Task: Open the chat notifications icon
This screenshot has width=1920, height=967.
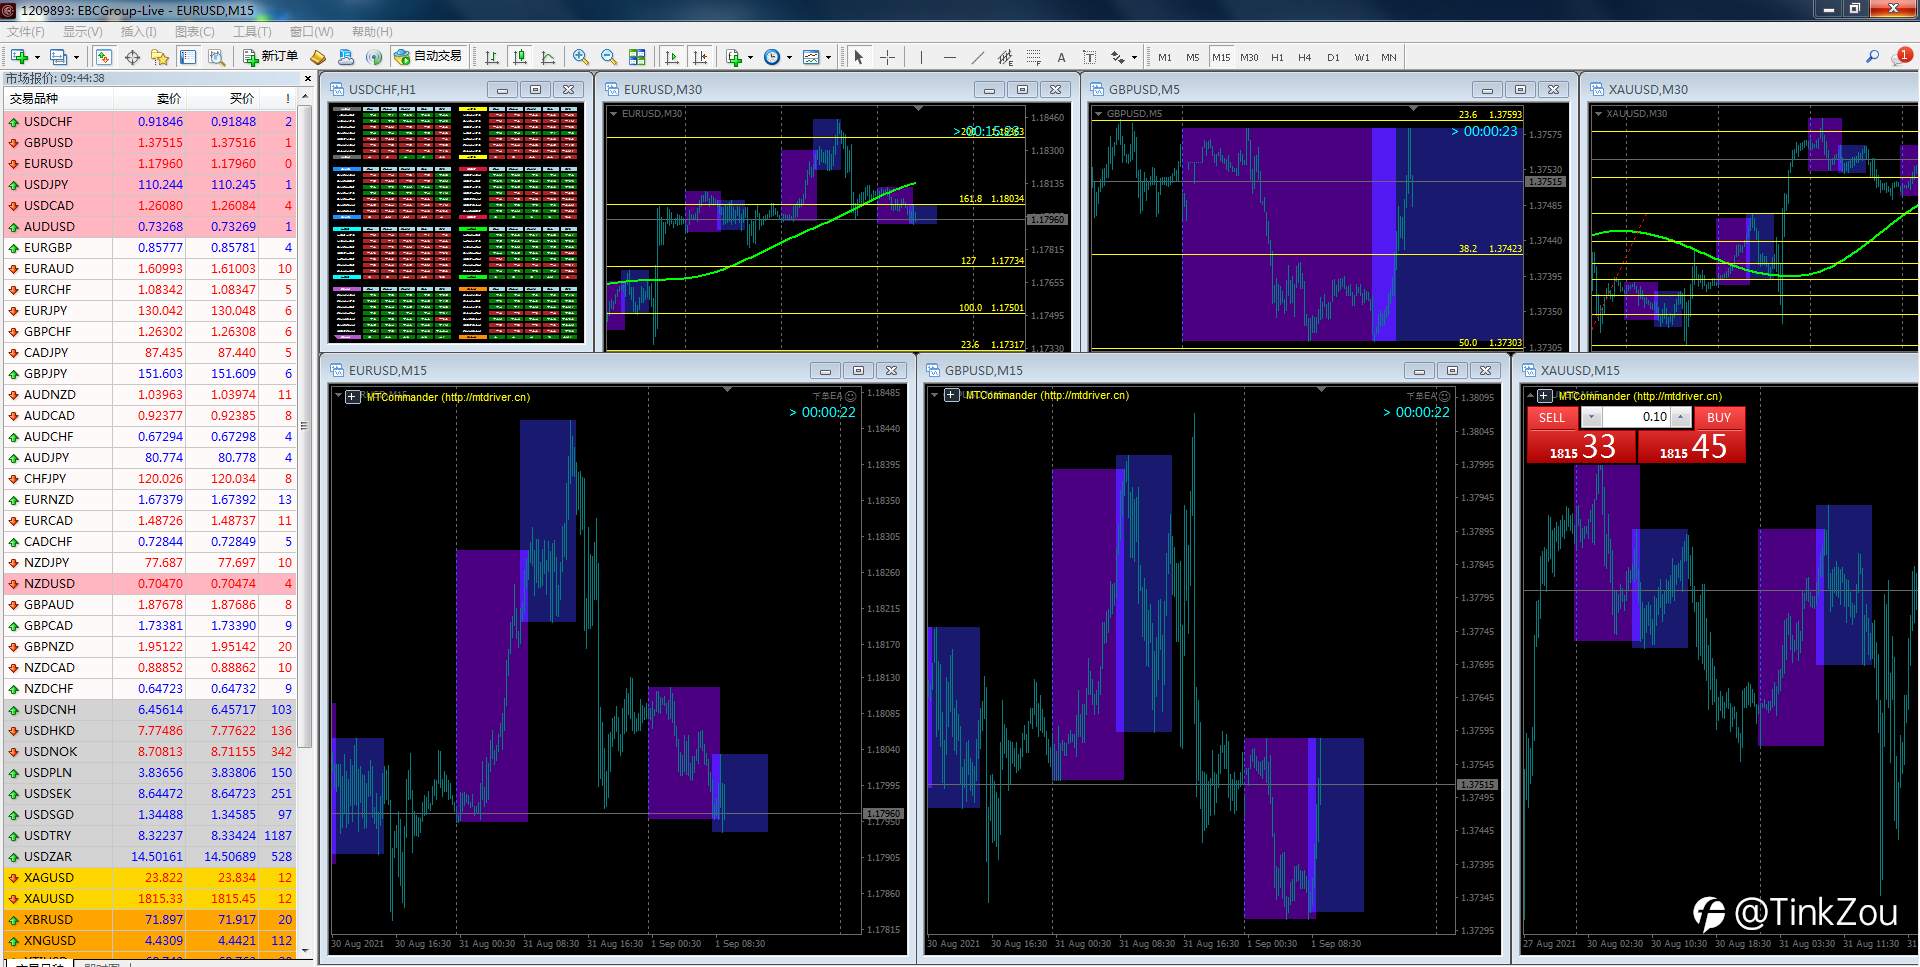Action: (1902, 56)
